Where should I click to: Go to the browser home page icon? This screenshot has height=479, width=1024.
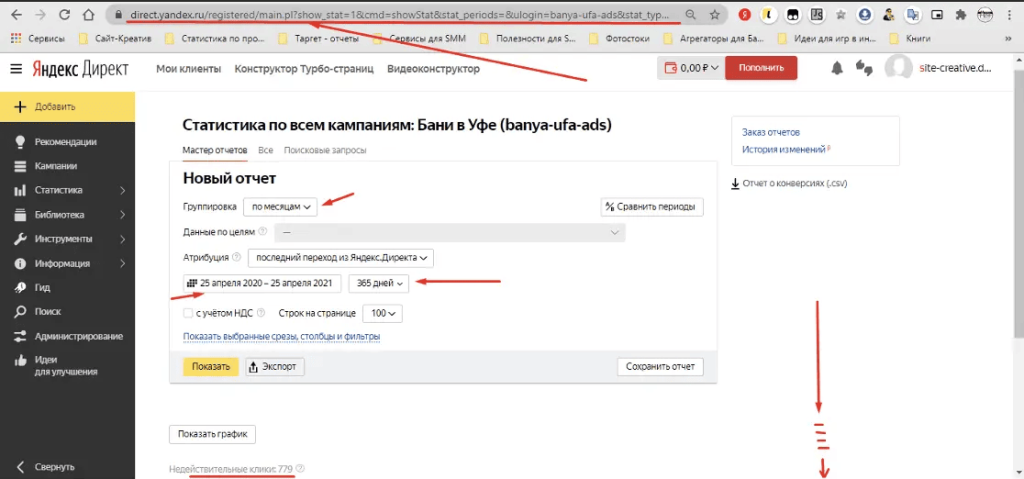click(x=89, y=14)
